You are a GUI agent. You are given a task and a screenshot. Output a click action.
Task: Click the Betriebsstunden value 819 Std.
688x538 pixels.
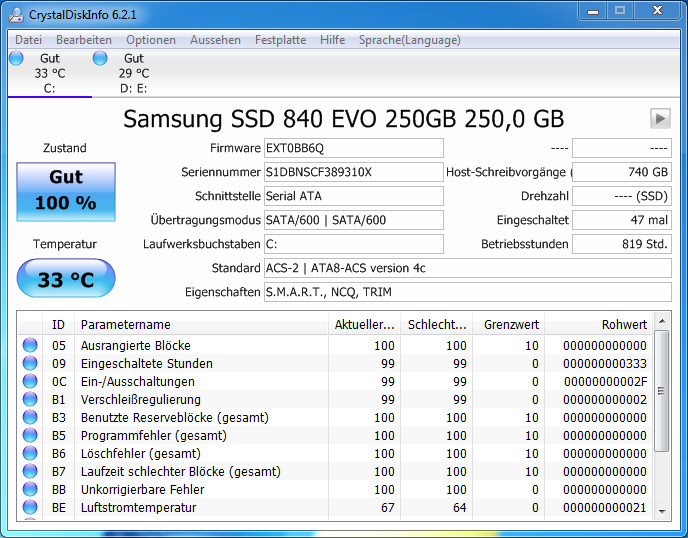coord(622,244)
